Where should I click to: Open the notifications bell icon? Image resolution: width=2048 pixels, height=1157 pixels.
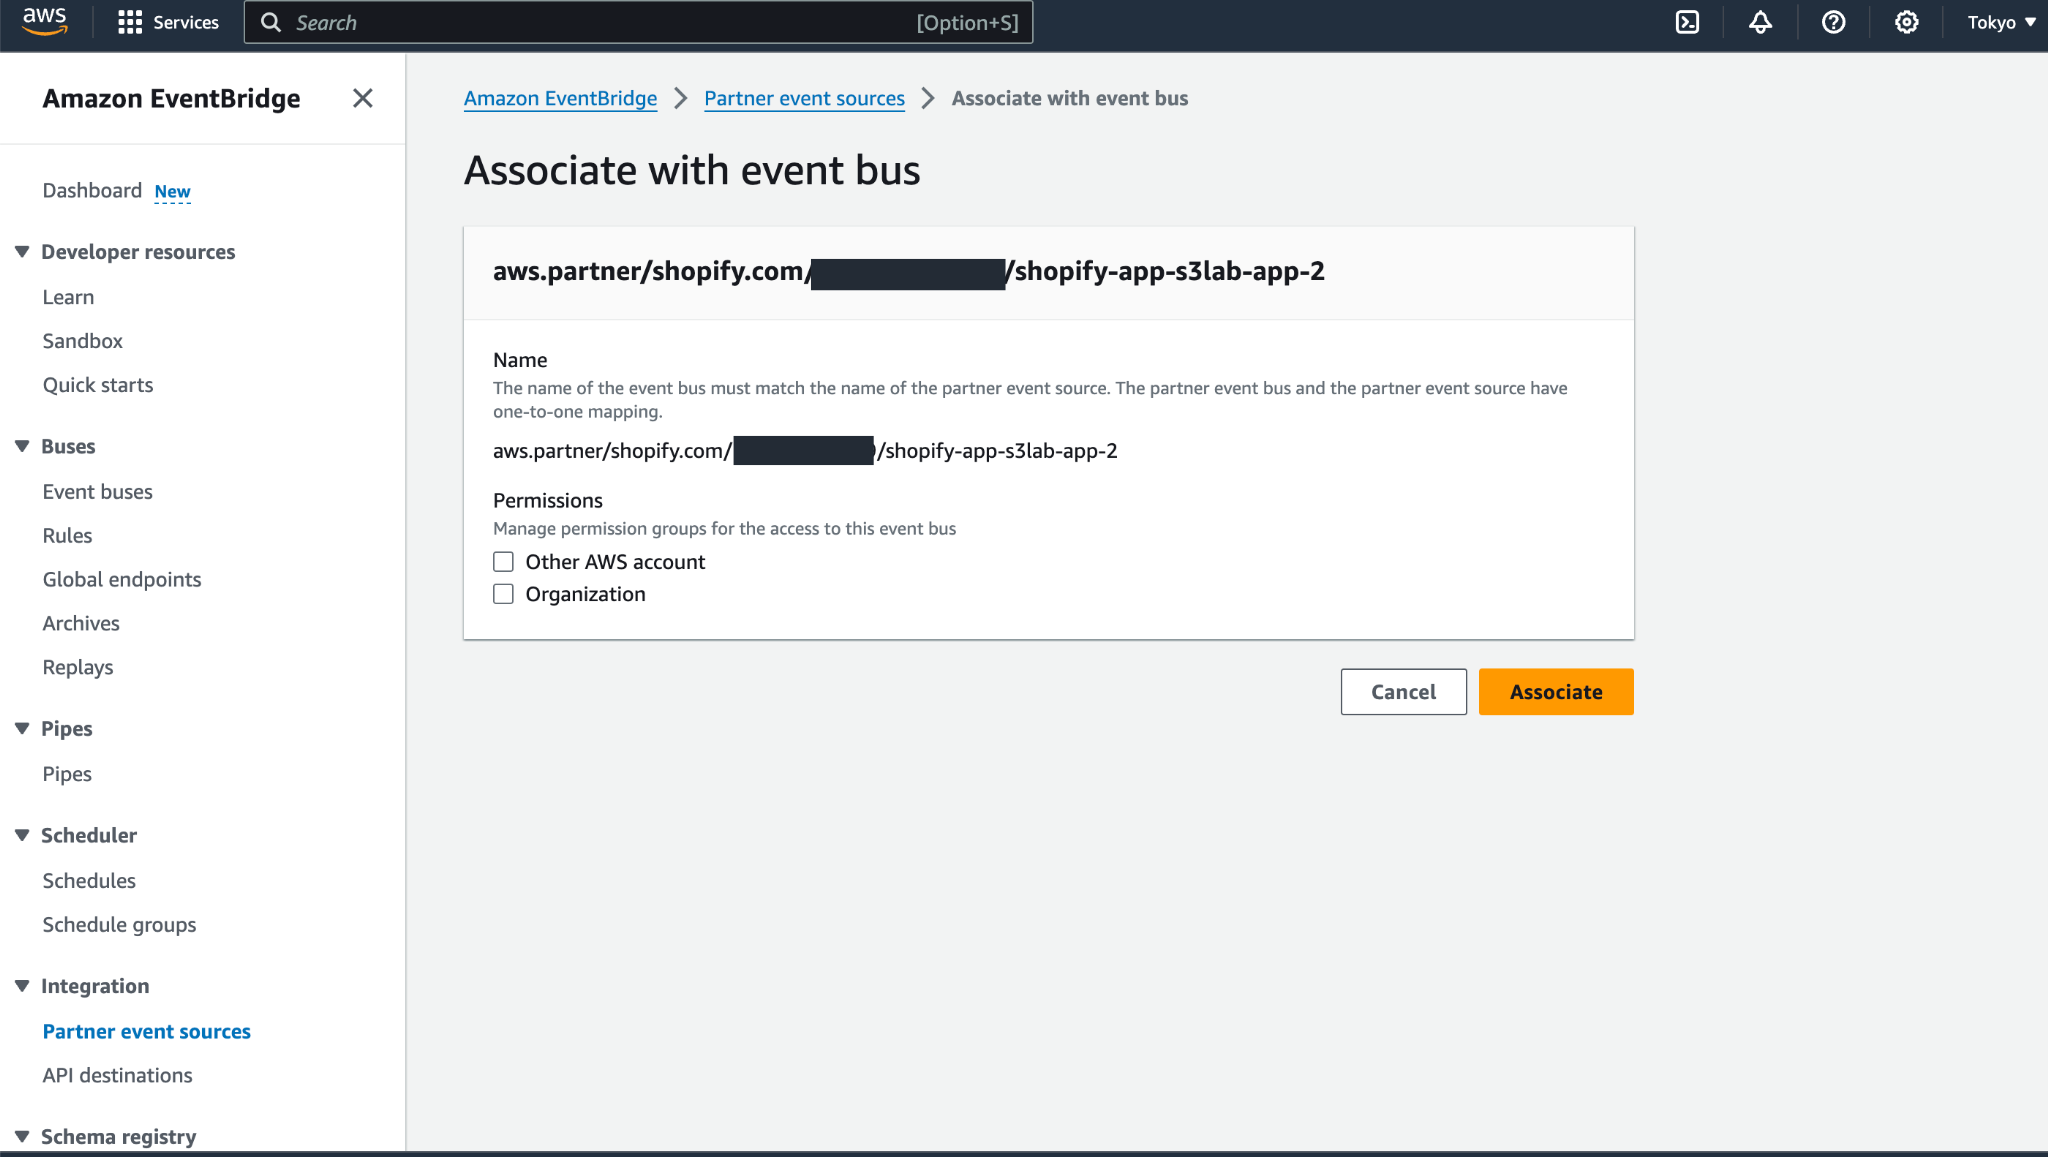(x=1760, y=22)
